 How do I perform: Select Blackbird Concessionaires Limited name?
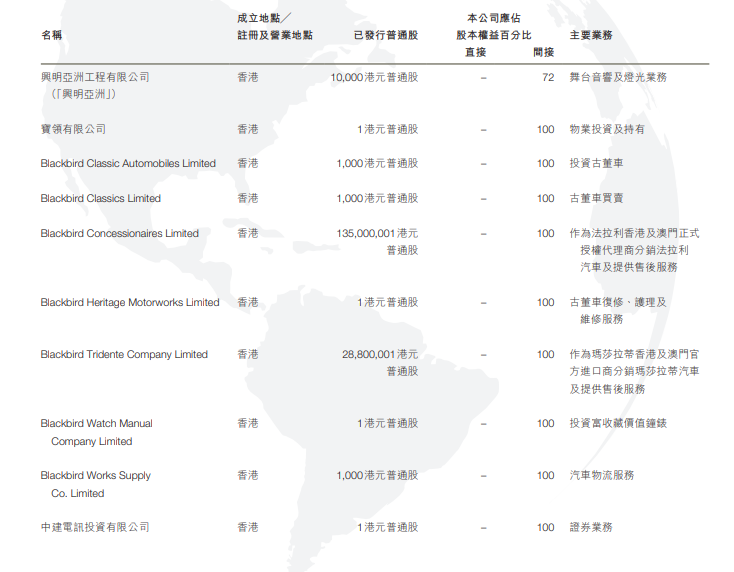119,234
